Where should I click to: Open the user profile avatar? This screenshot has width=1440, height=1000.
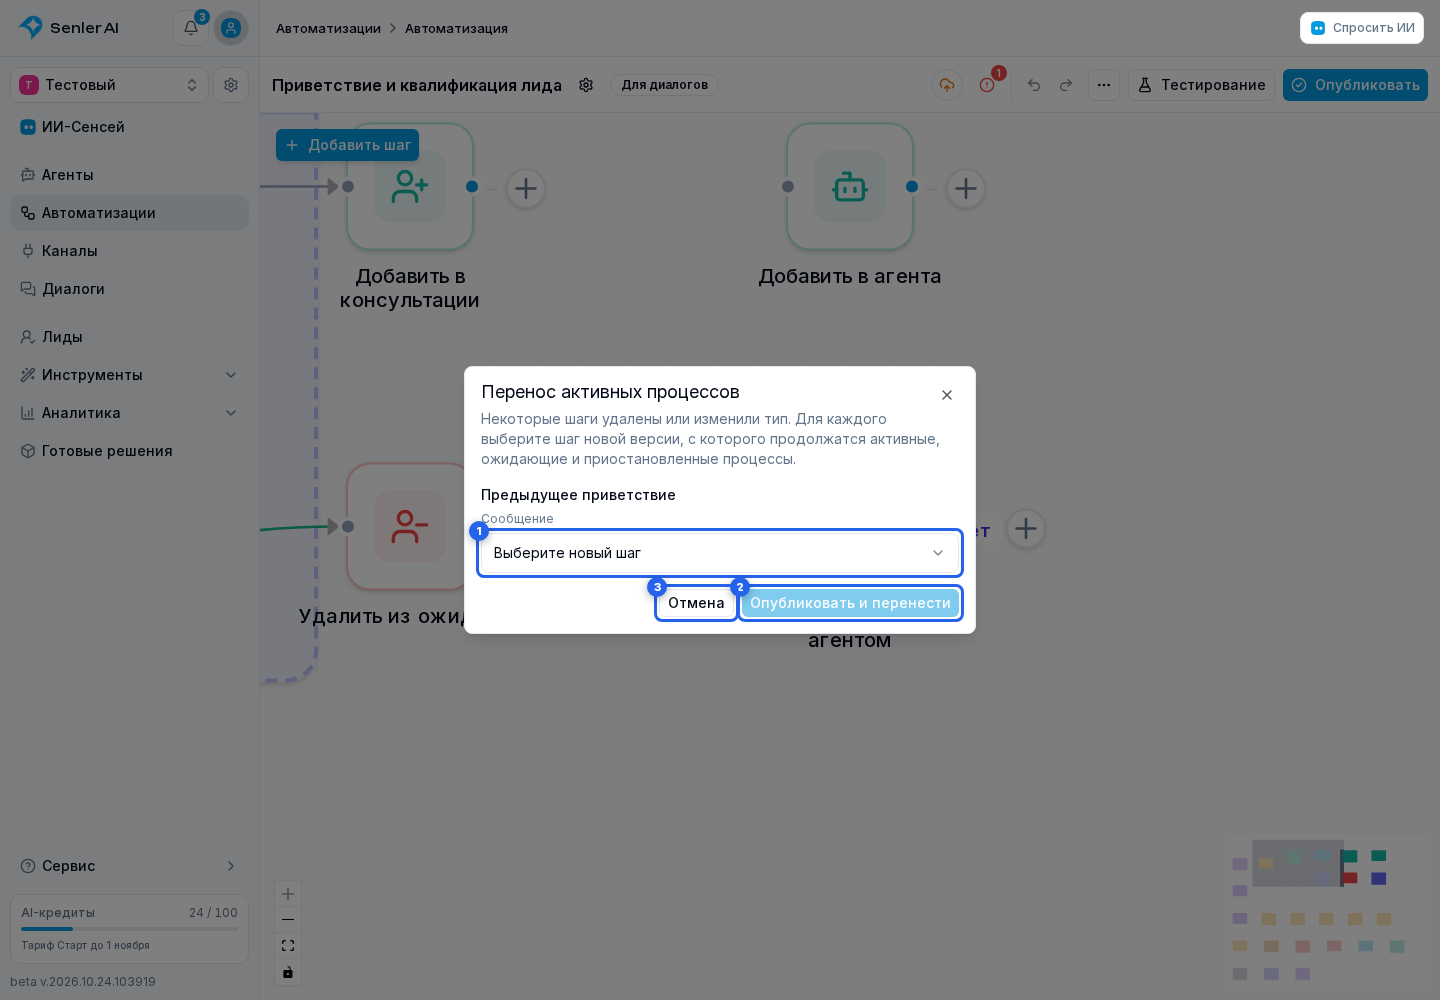coord(231,28)
